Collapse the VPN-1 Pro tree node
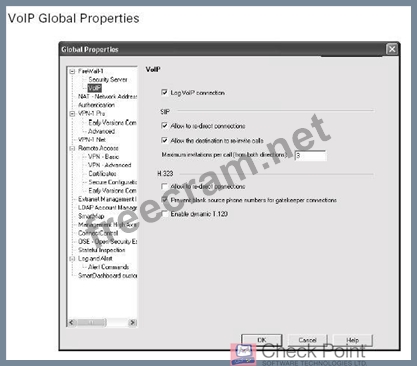The width and height of the screenshot is (417, 366). click(72, 114)
